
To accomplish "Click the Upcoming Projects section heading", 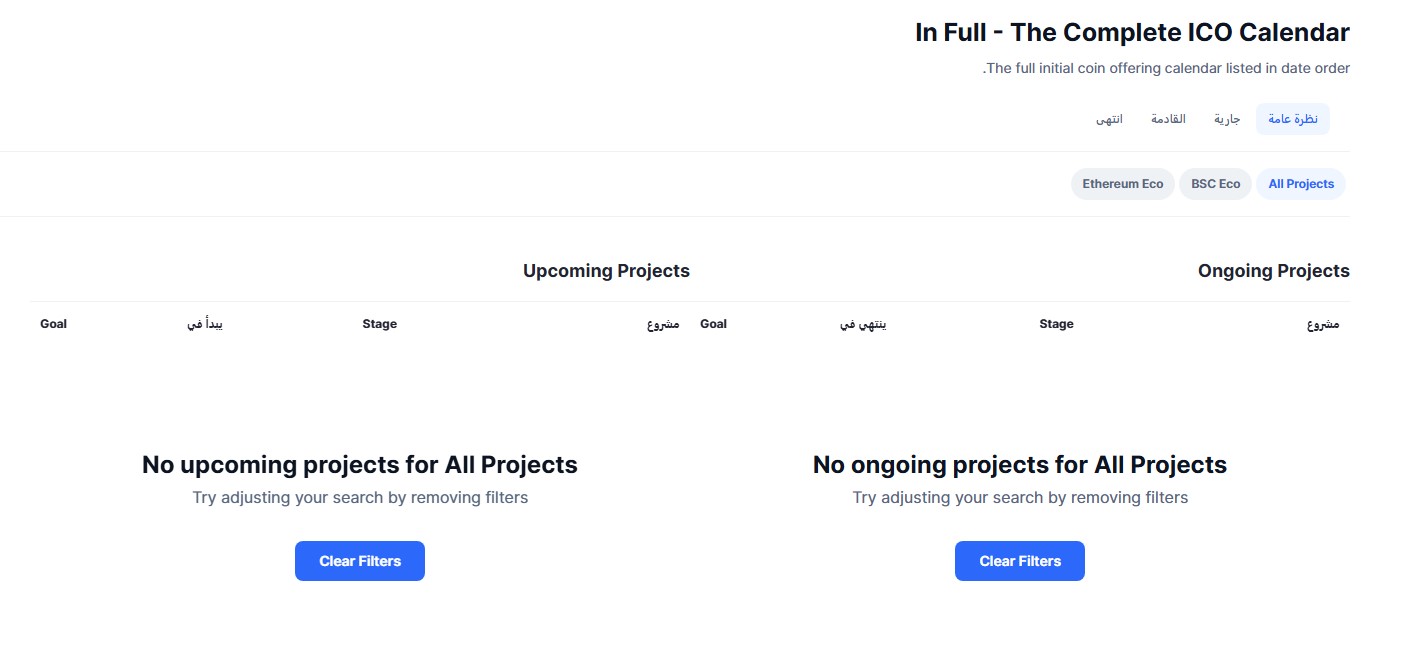I will pyautogui.click(x=606, y=271).
